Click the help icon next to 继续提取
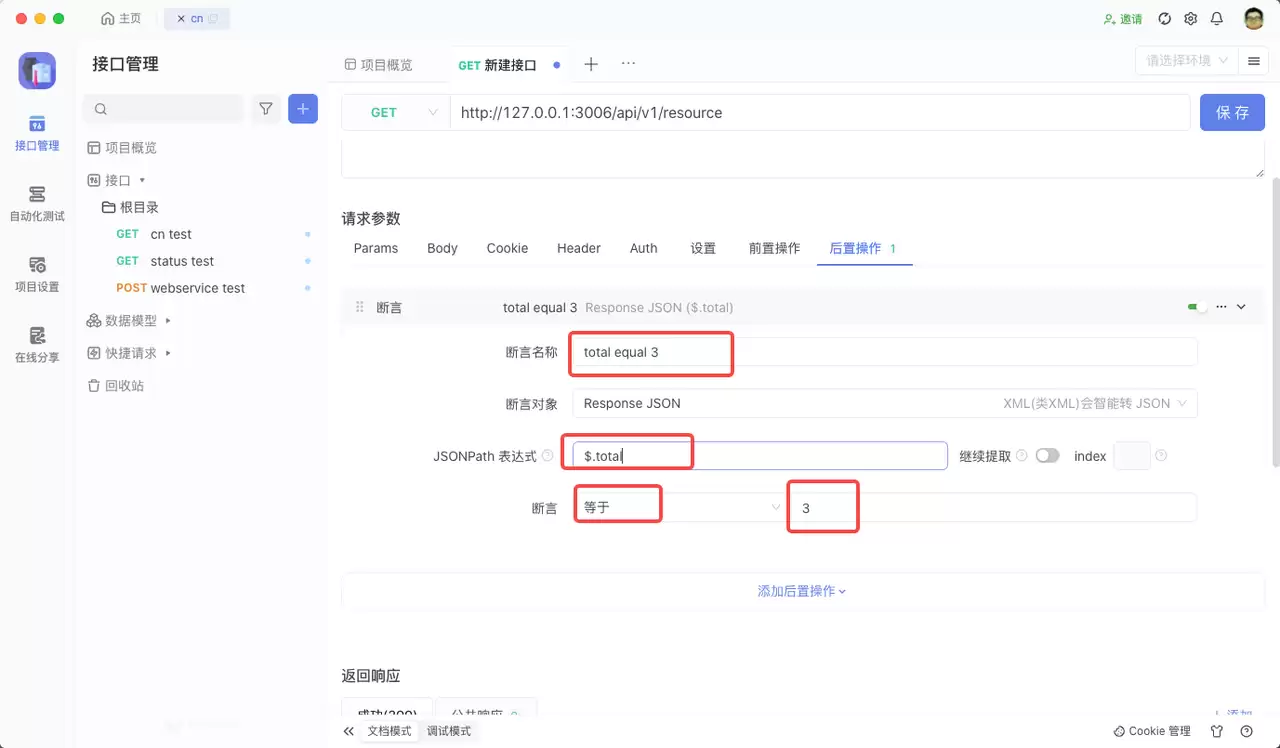 pyautogui.click(x=1021, y=456)
